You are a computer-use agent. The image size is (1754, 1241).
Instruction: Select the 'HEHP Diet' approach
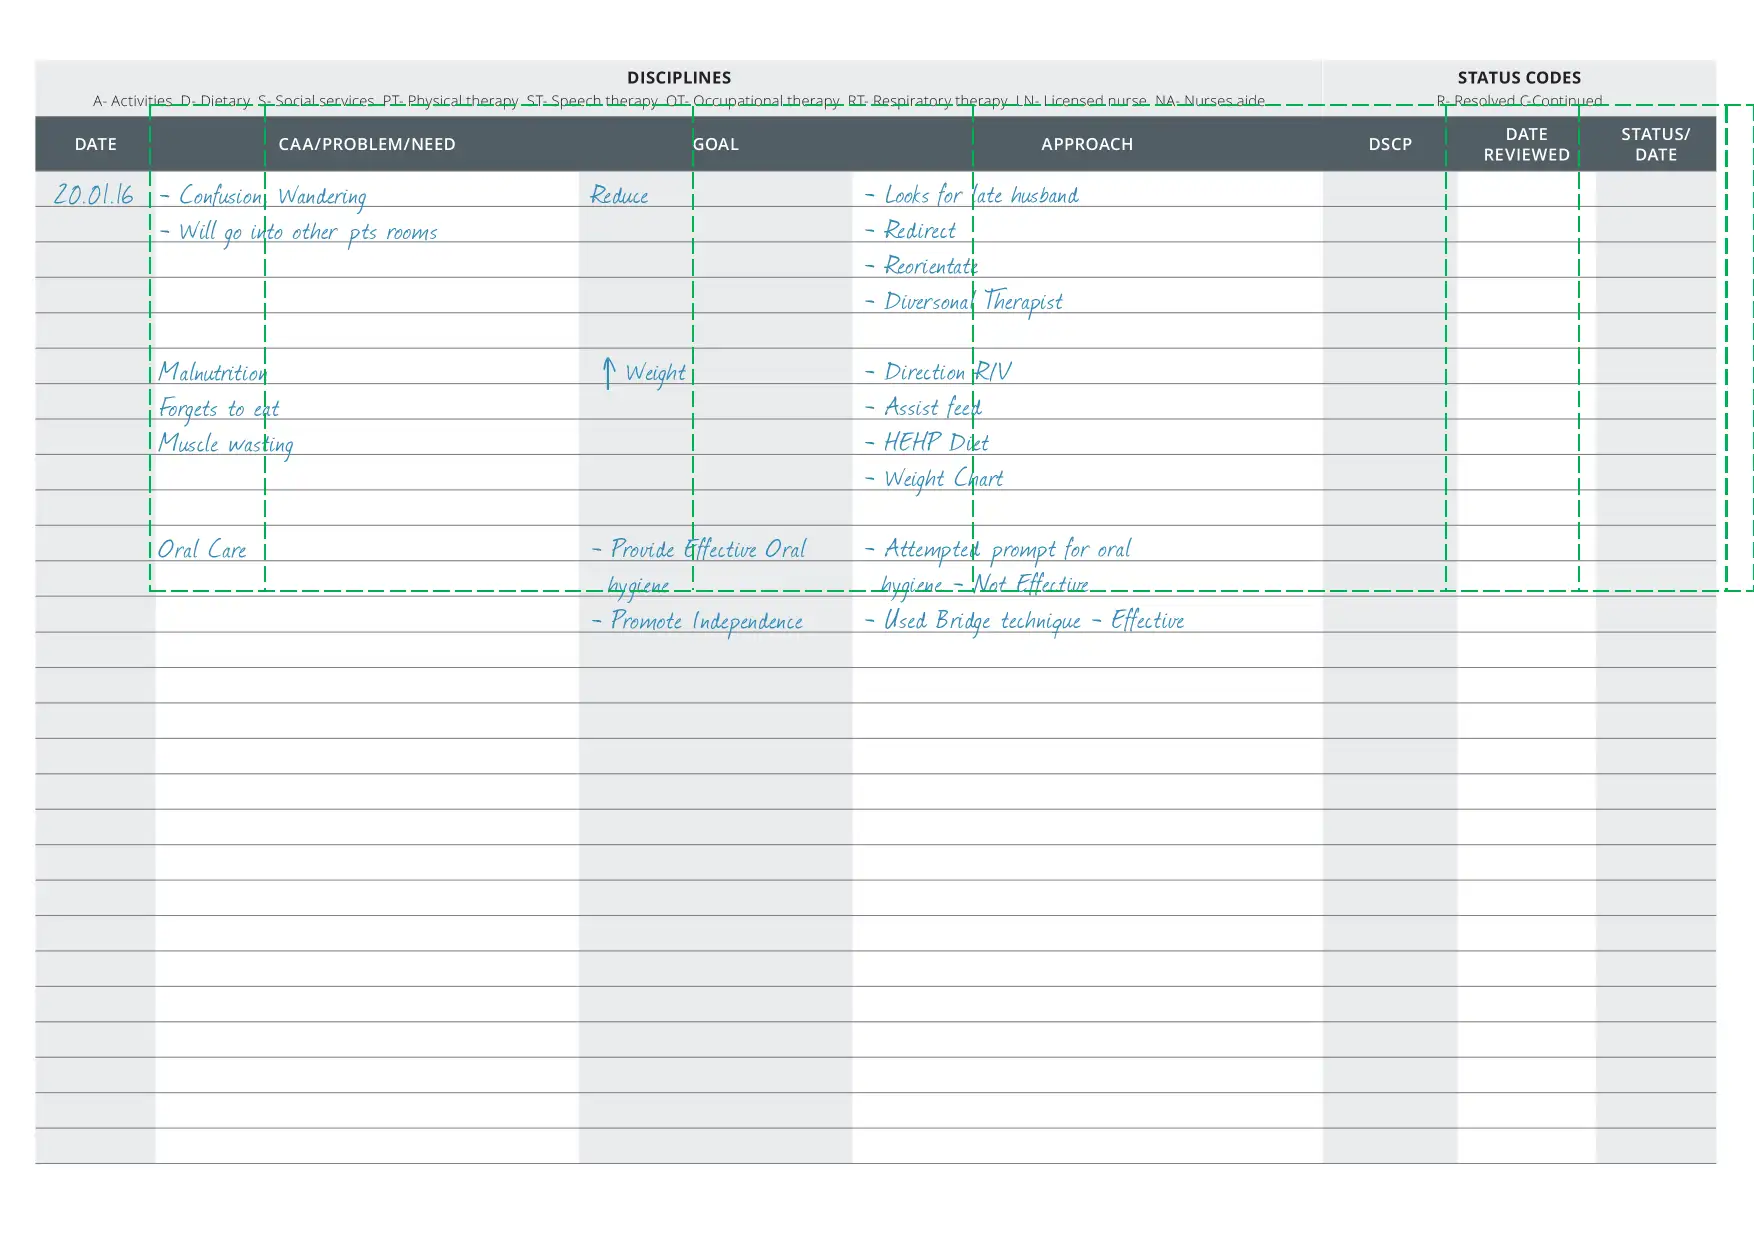click(927, 442)
